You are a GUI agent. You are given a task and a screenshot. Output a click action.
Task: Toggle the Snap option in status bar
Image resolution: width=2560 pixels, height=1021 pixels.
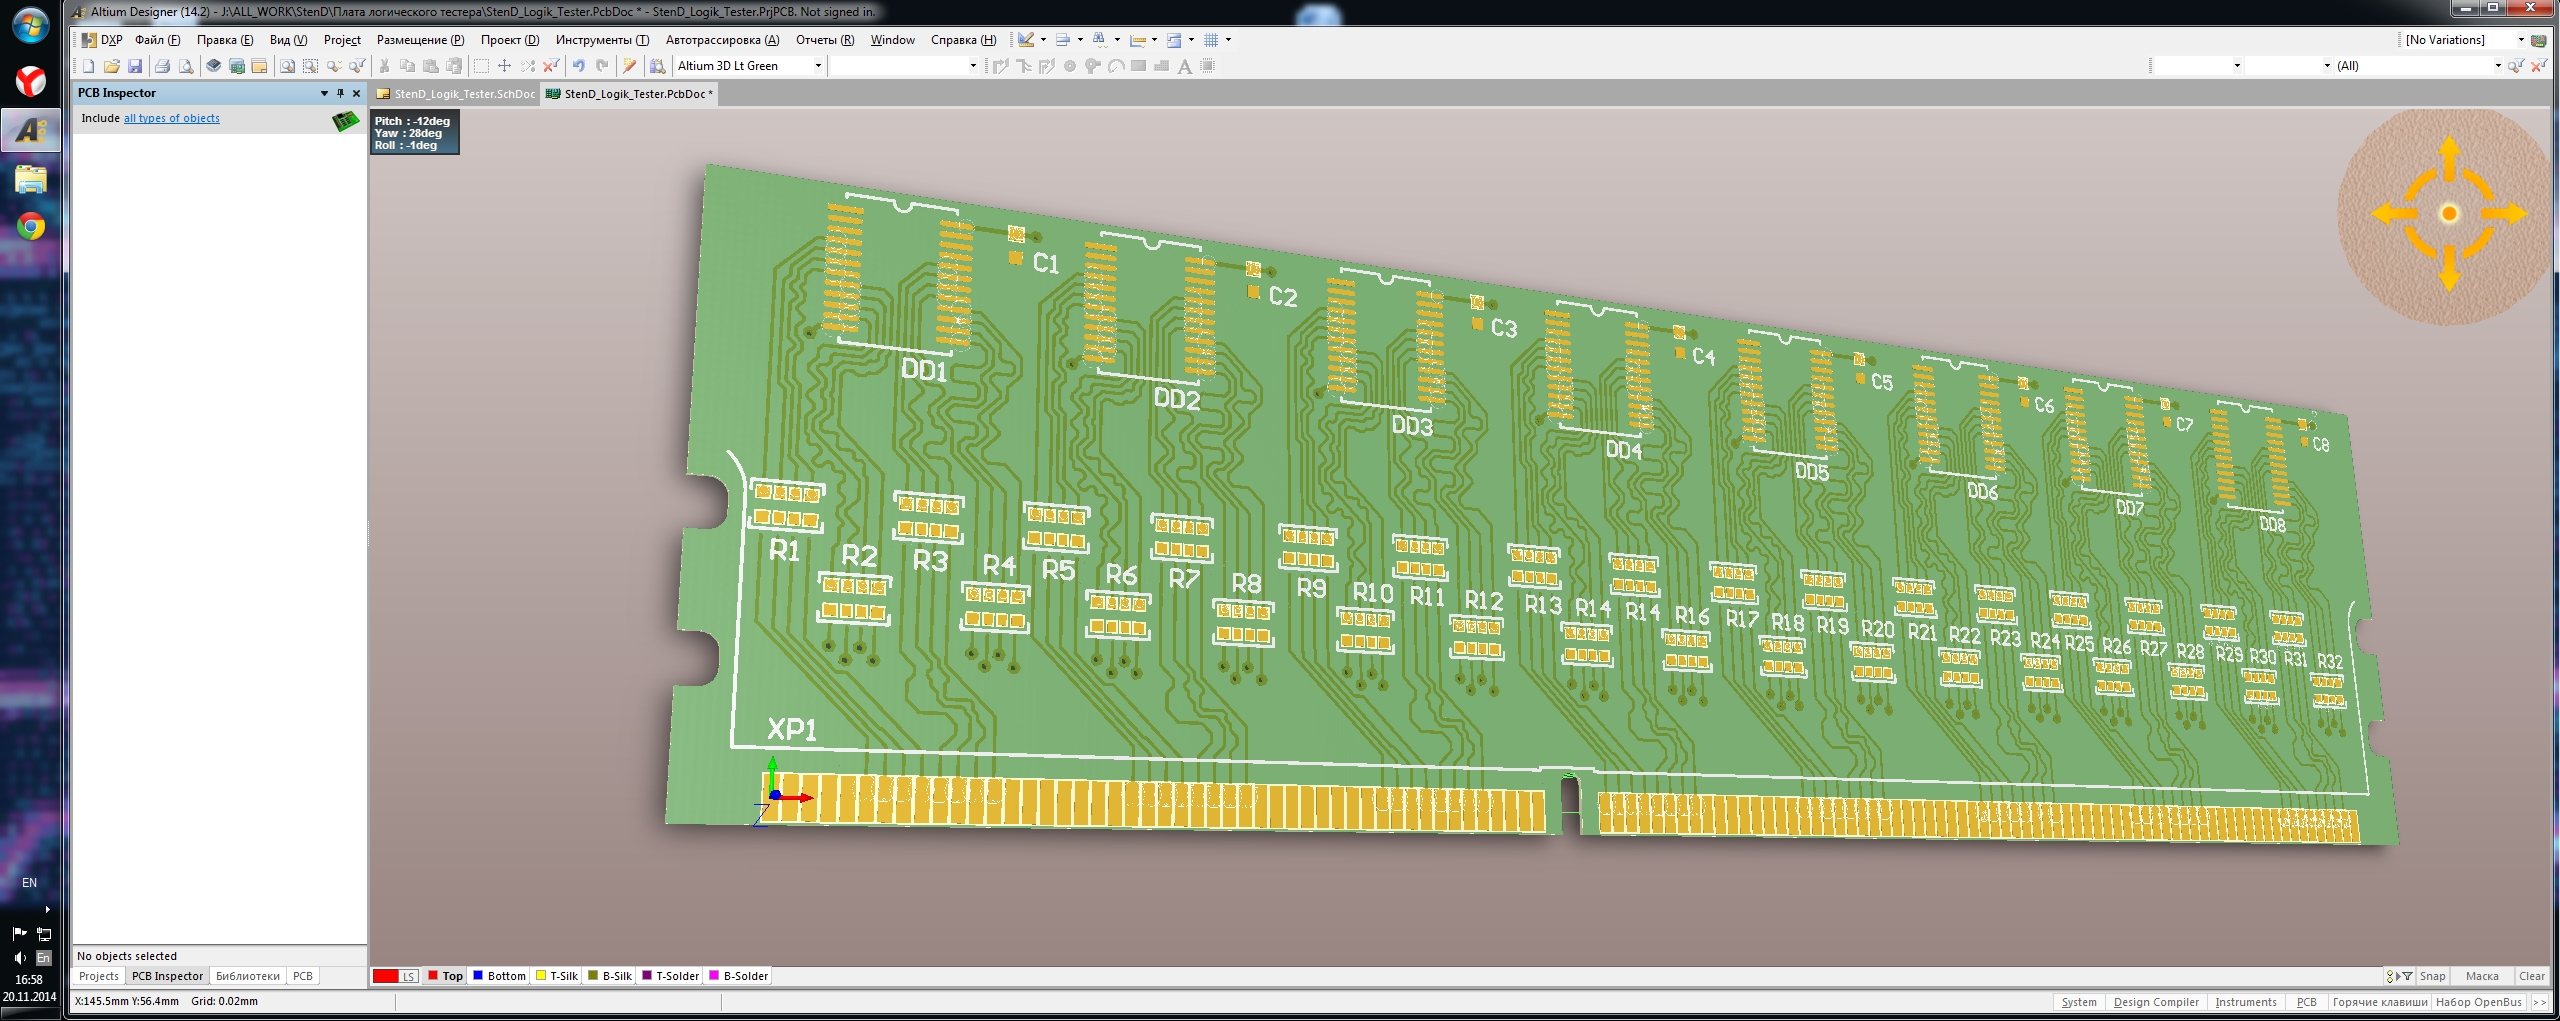pos(2432,976)
